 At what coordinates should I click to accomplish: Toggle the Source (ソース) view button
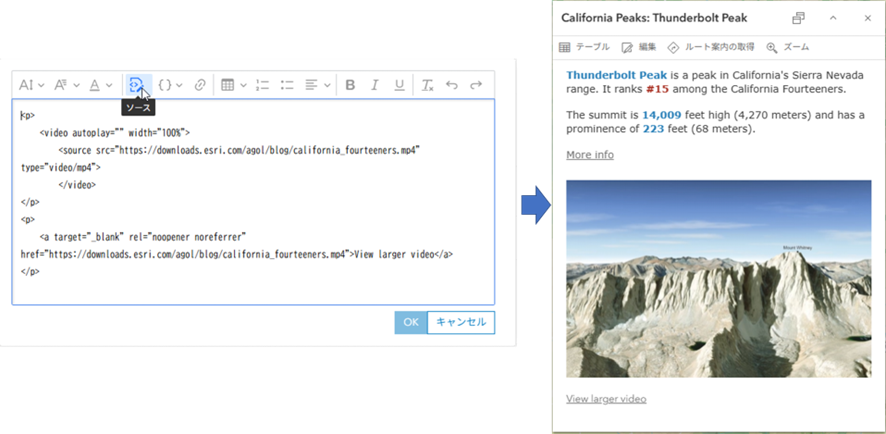click(138, 85)
